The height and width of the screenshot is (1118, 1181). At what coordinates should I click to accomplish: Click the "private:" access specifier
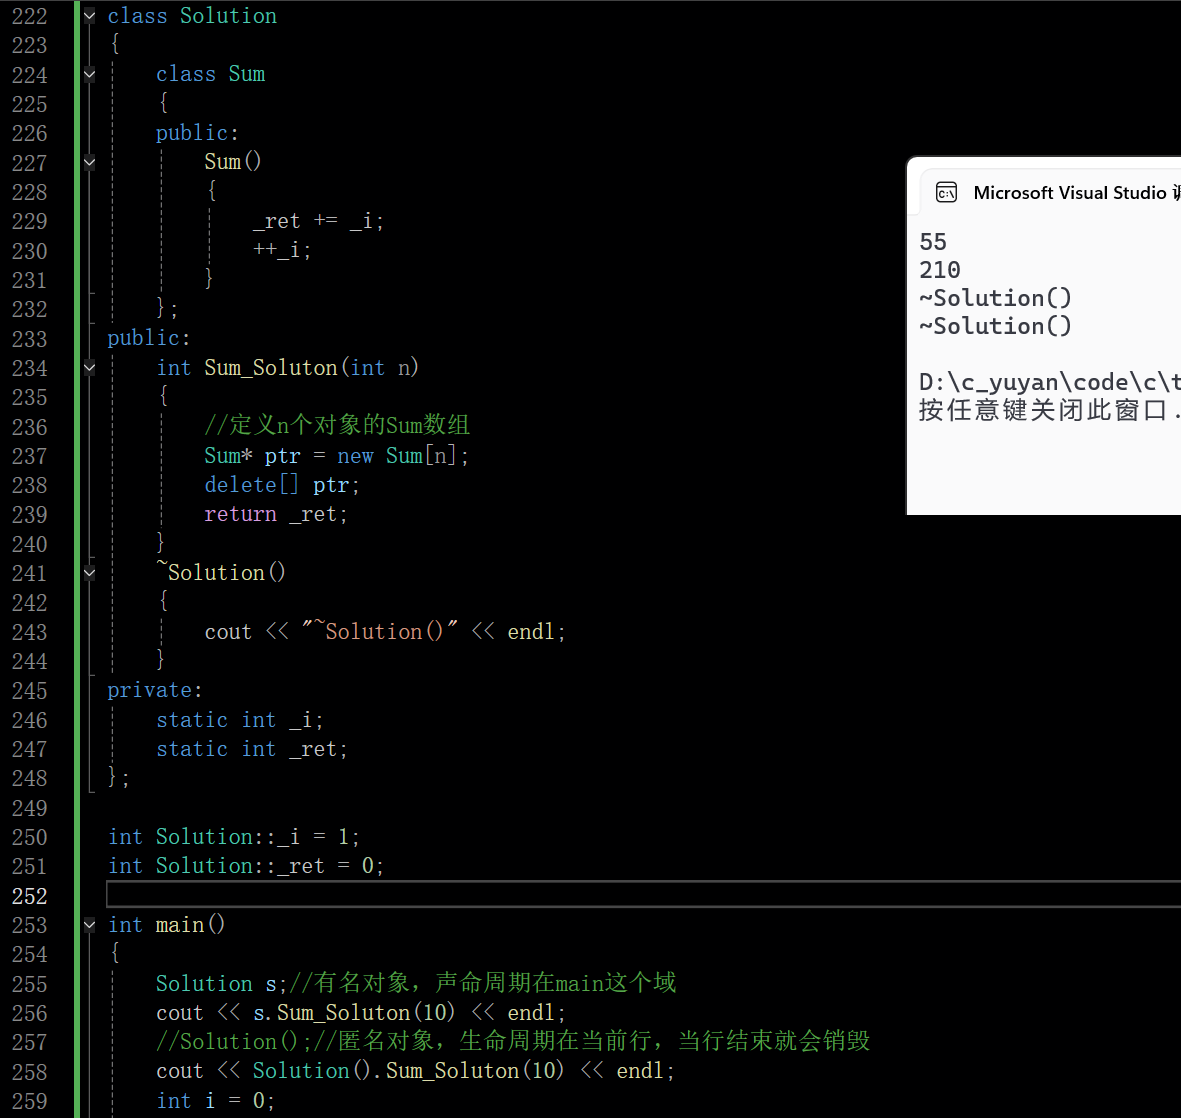[154, 690]
